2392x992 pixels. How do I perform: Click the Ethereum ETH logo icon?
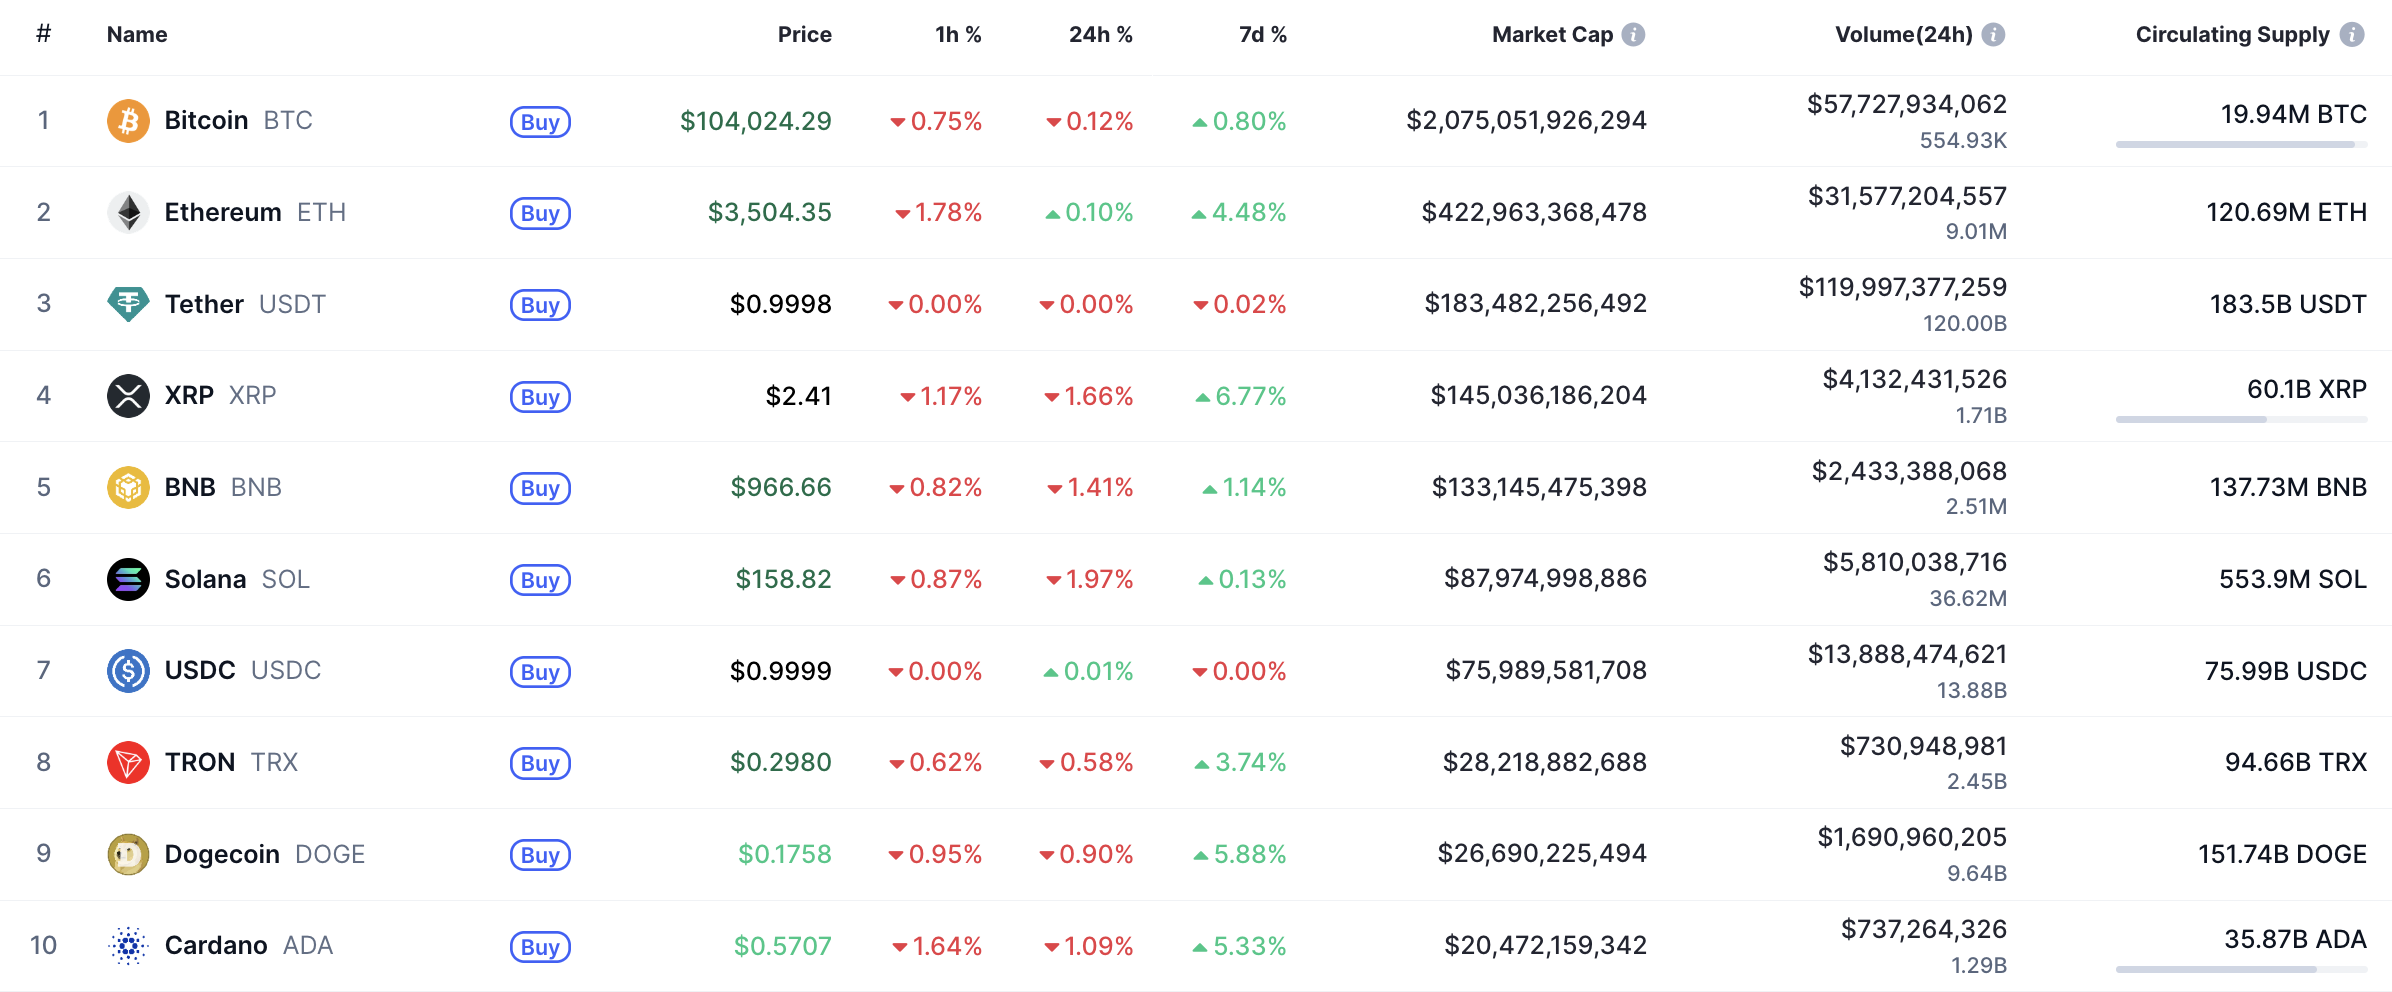click(128, 212)
